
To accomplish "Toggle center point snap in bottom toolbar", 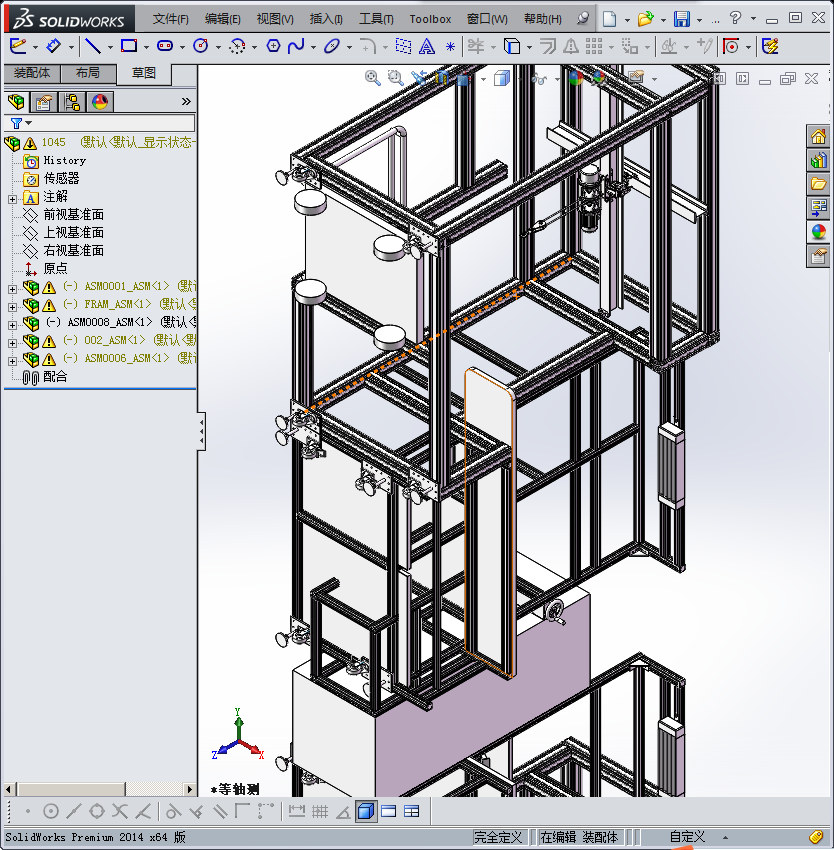I will 51,811.
